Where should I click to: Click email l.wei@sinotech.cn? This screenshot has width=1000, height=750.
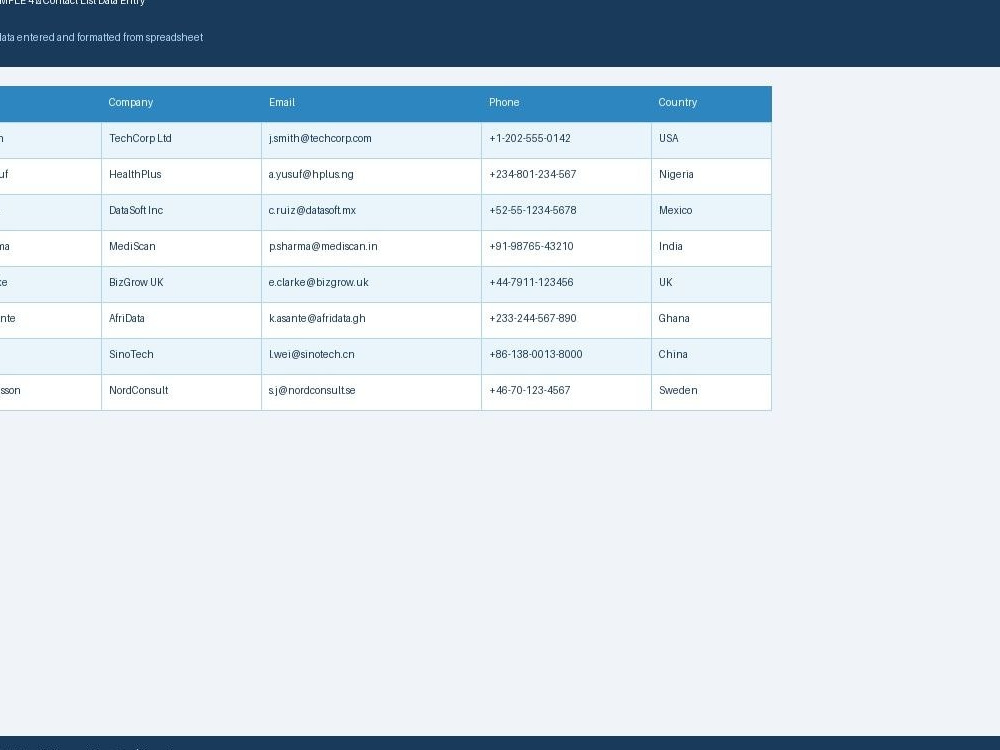coord(311,355)
